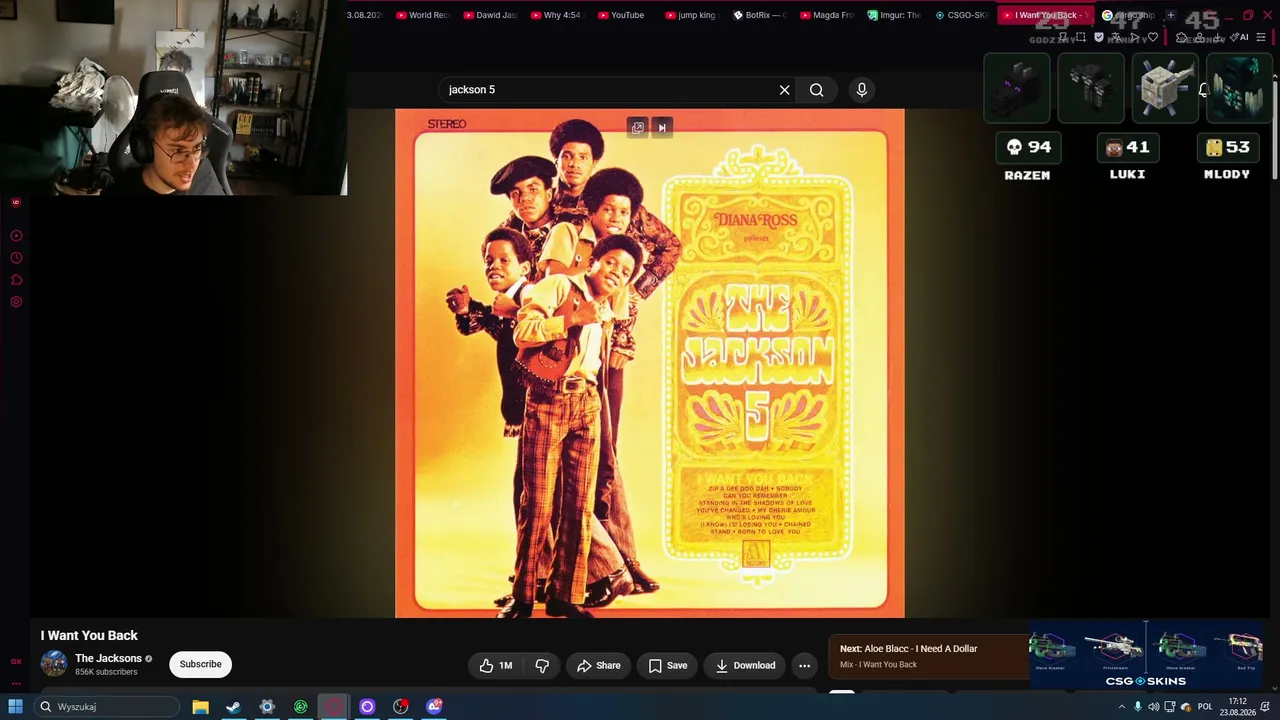Screen dimensions: 1280x720
Task: Click the microphone icon in system tray
Action: (x=1138, y=707)
